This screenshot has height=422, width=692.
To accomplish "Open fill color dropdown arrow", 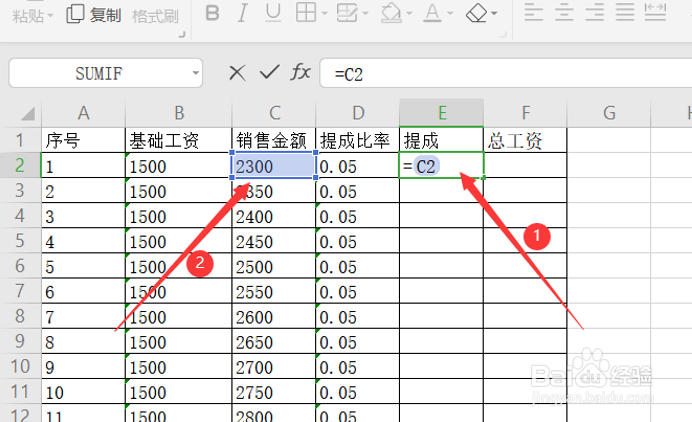I will [x=409, y=13].
